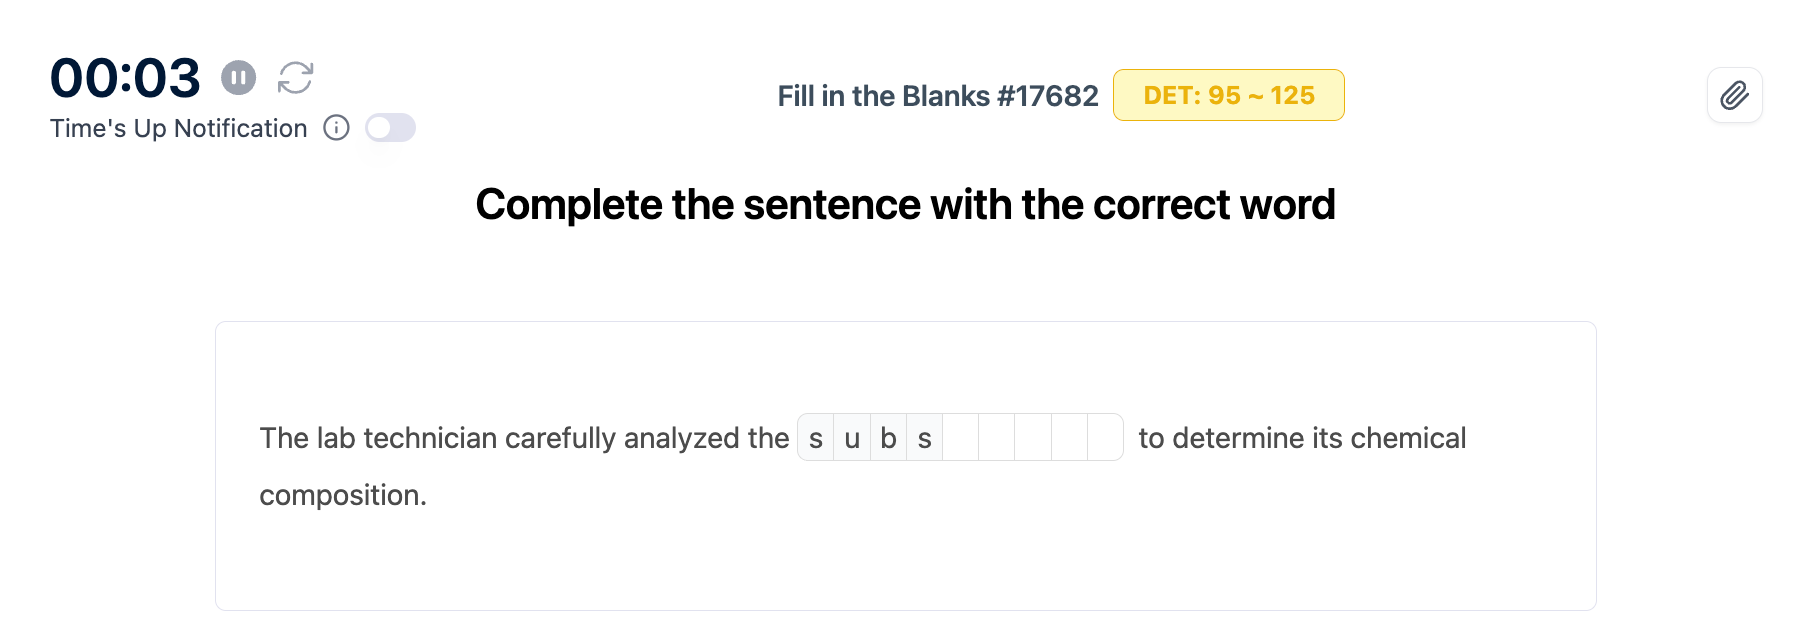Viewport: 1810px width, 628px height.
Task: Click the Time's Up Notification label
Action: point(179,128)
